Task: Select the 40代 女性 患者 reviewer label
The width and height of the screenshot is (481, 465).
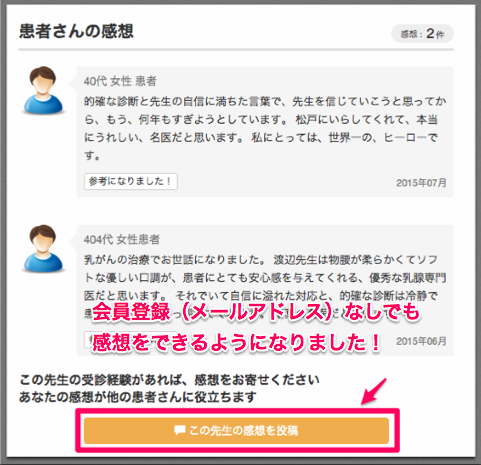Action: pyautogui.click(x=120, y=81)
